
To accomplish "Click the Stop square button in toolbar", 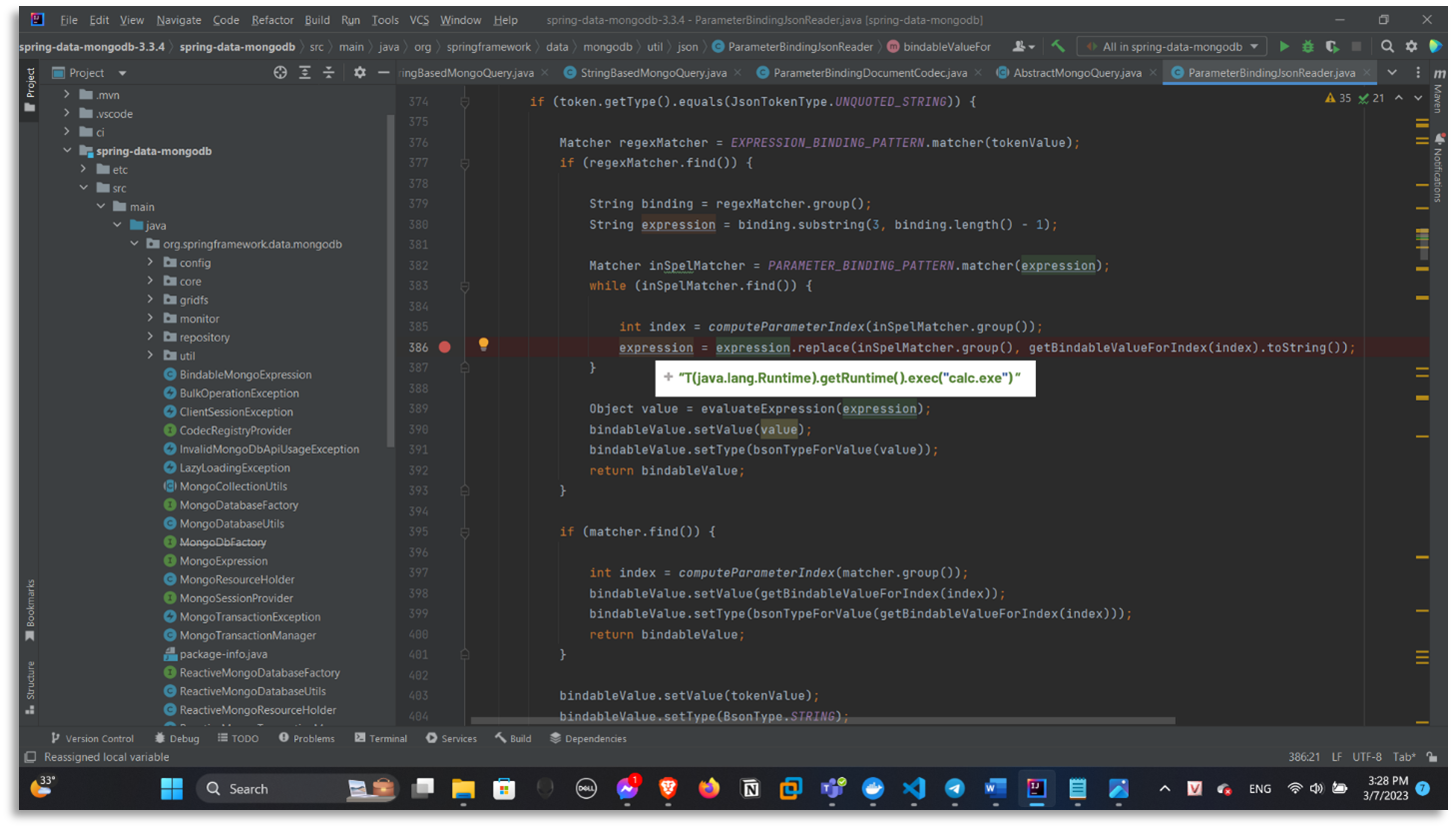I will [x=1356, y=46].
